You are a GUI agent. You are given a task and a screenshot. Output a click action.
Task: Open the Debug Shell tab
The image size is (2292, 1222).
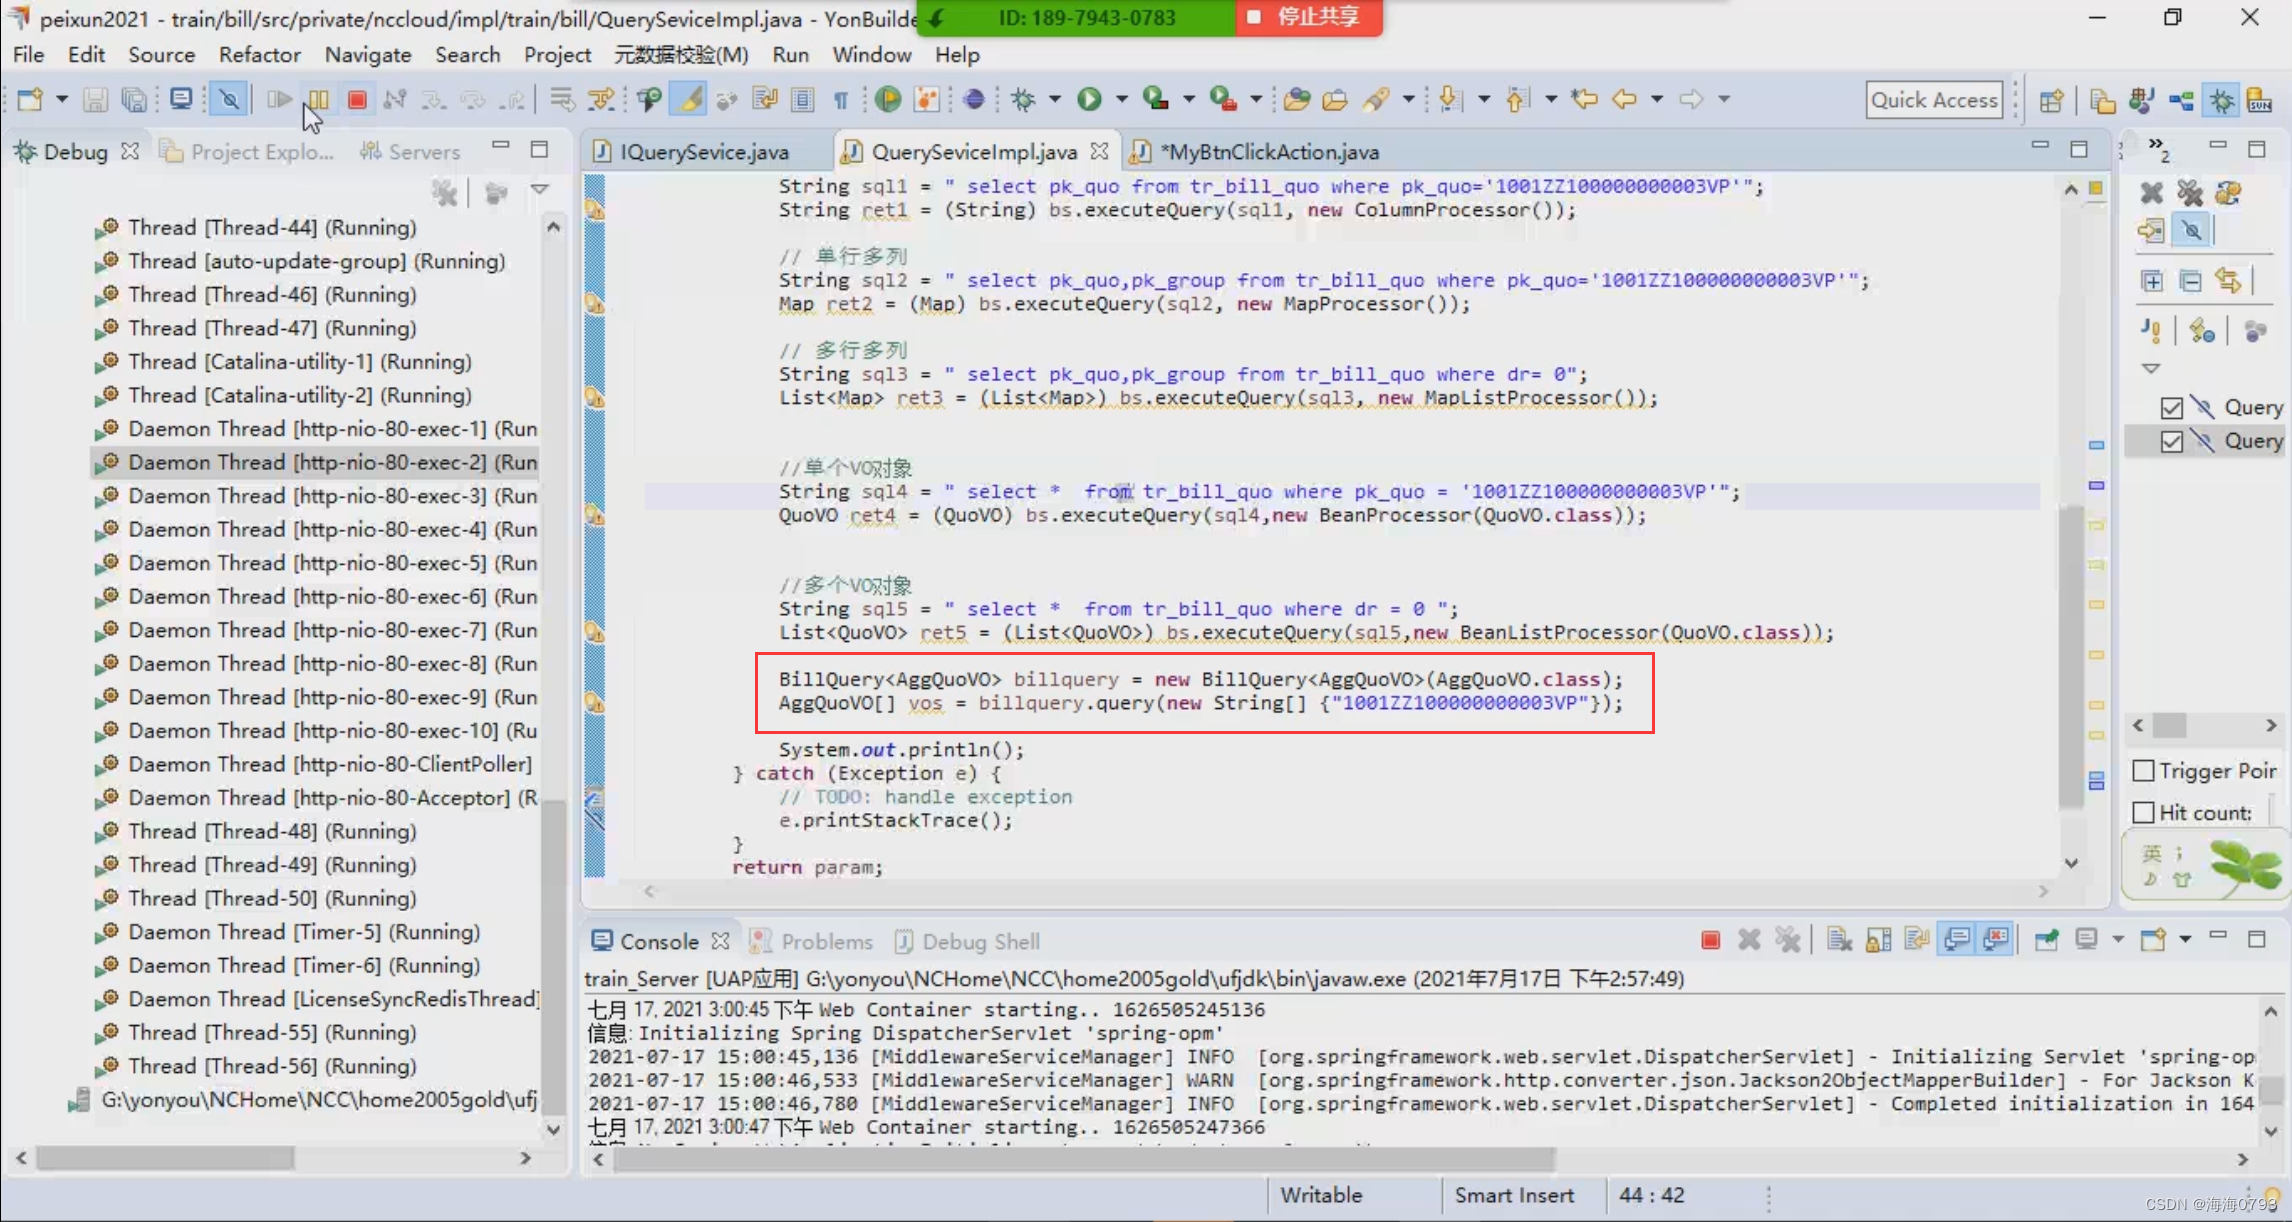click(x=978, y=940)
